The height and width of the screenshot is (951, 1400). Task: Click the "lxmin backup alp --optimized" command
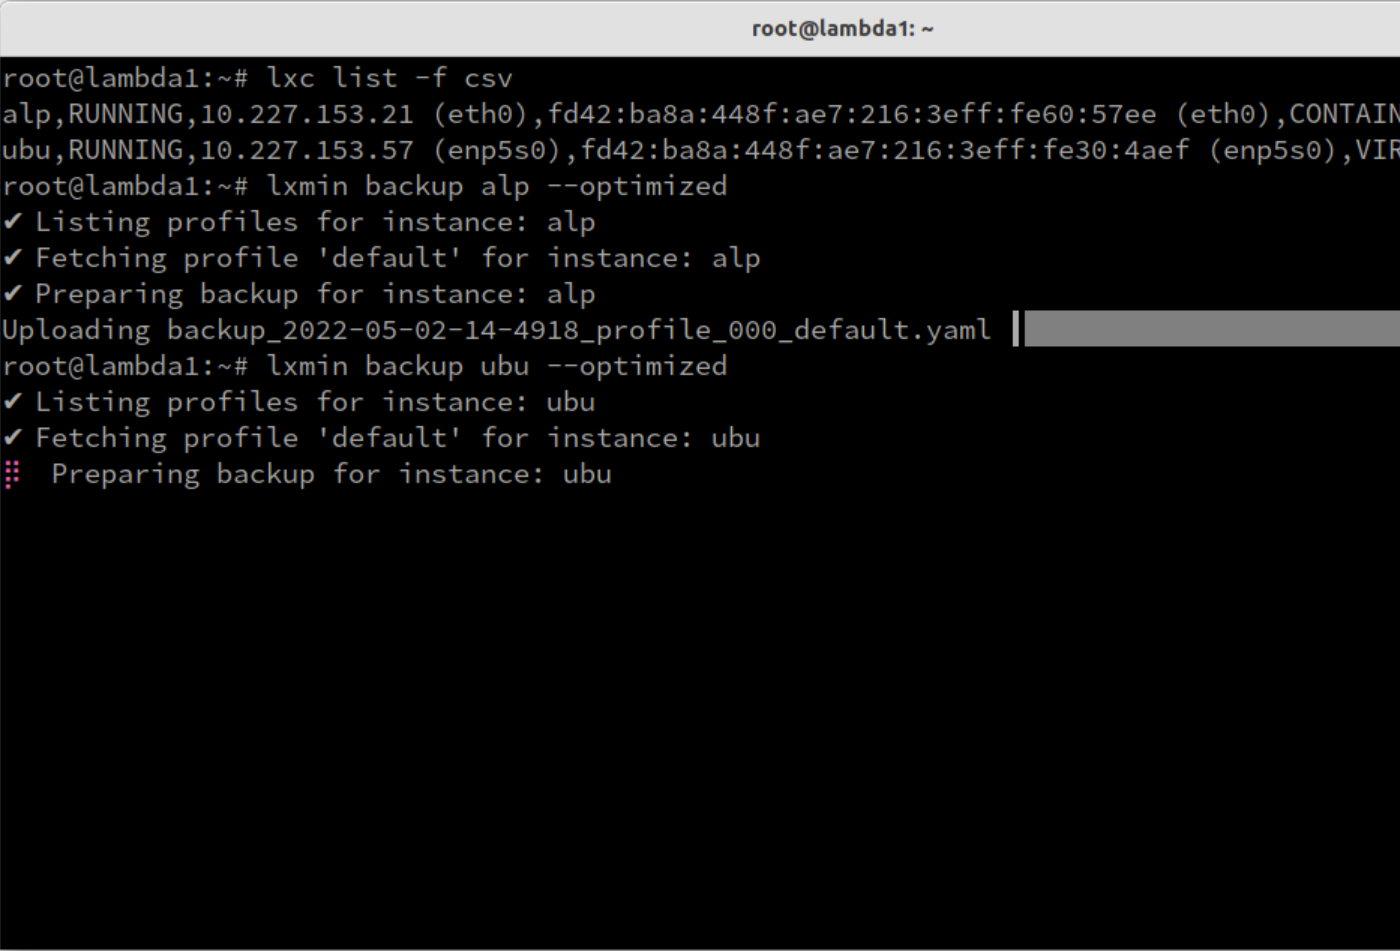tap(496, 186)
